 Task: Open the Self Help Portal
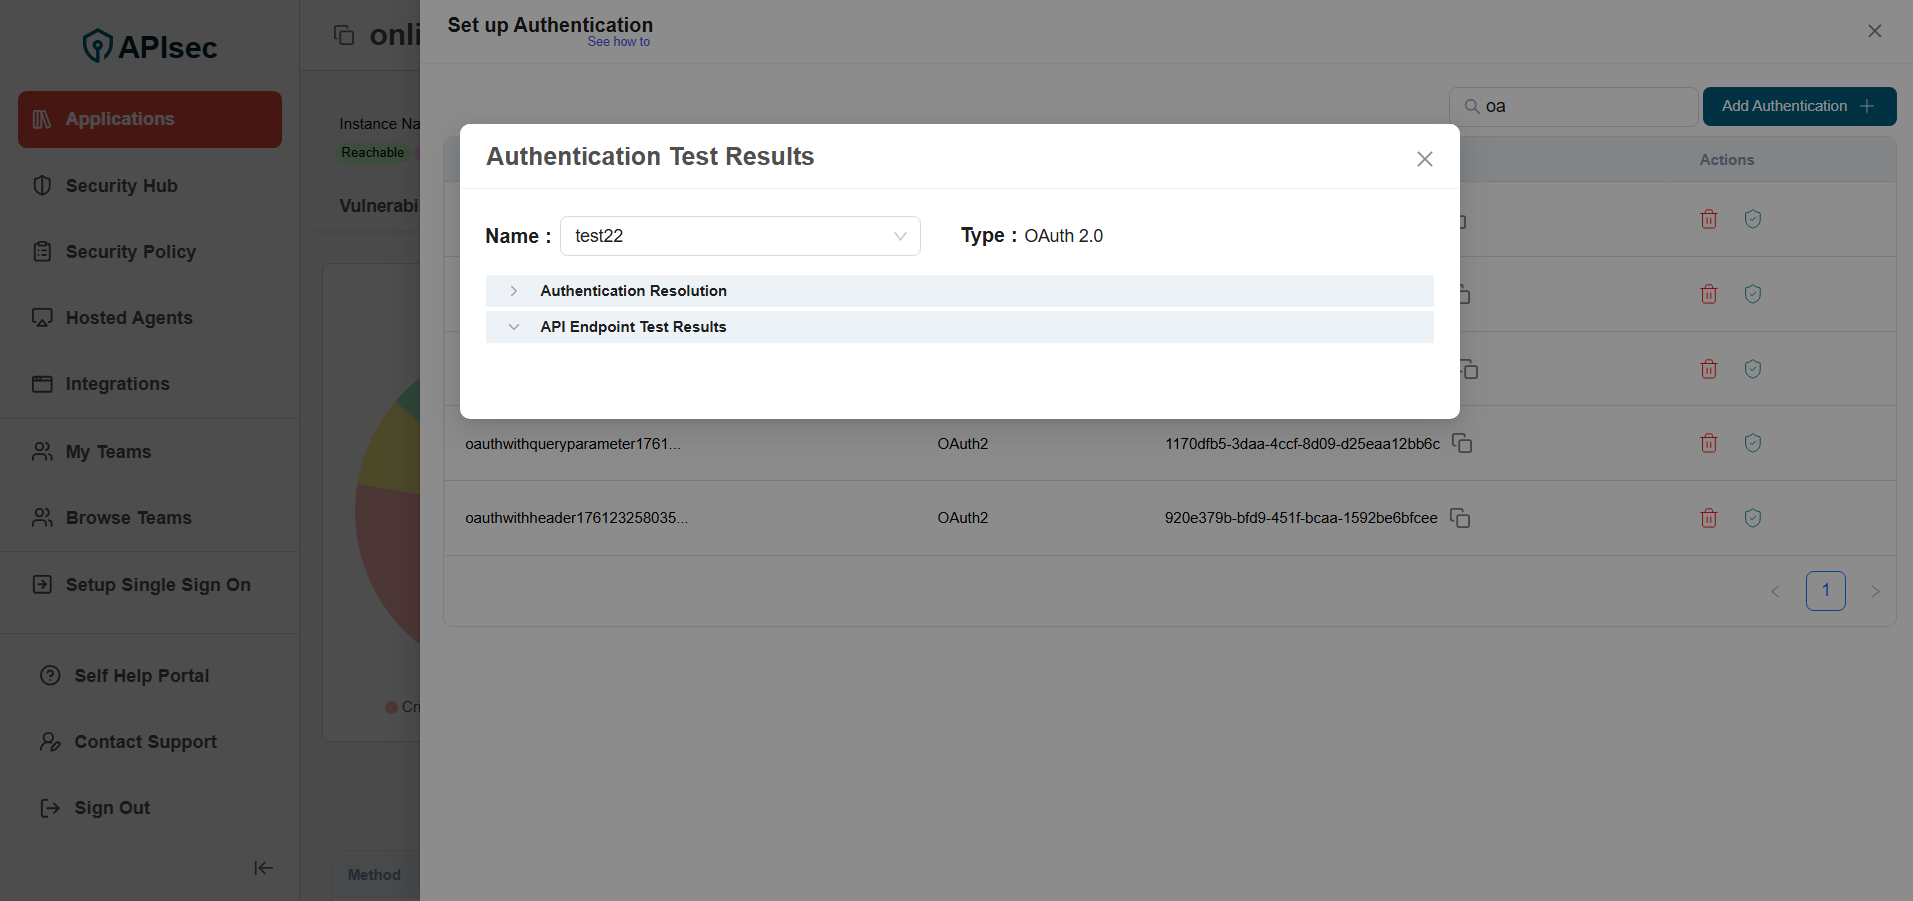pyautogui.click(x=141, y=675)
